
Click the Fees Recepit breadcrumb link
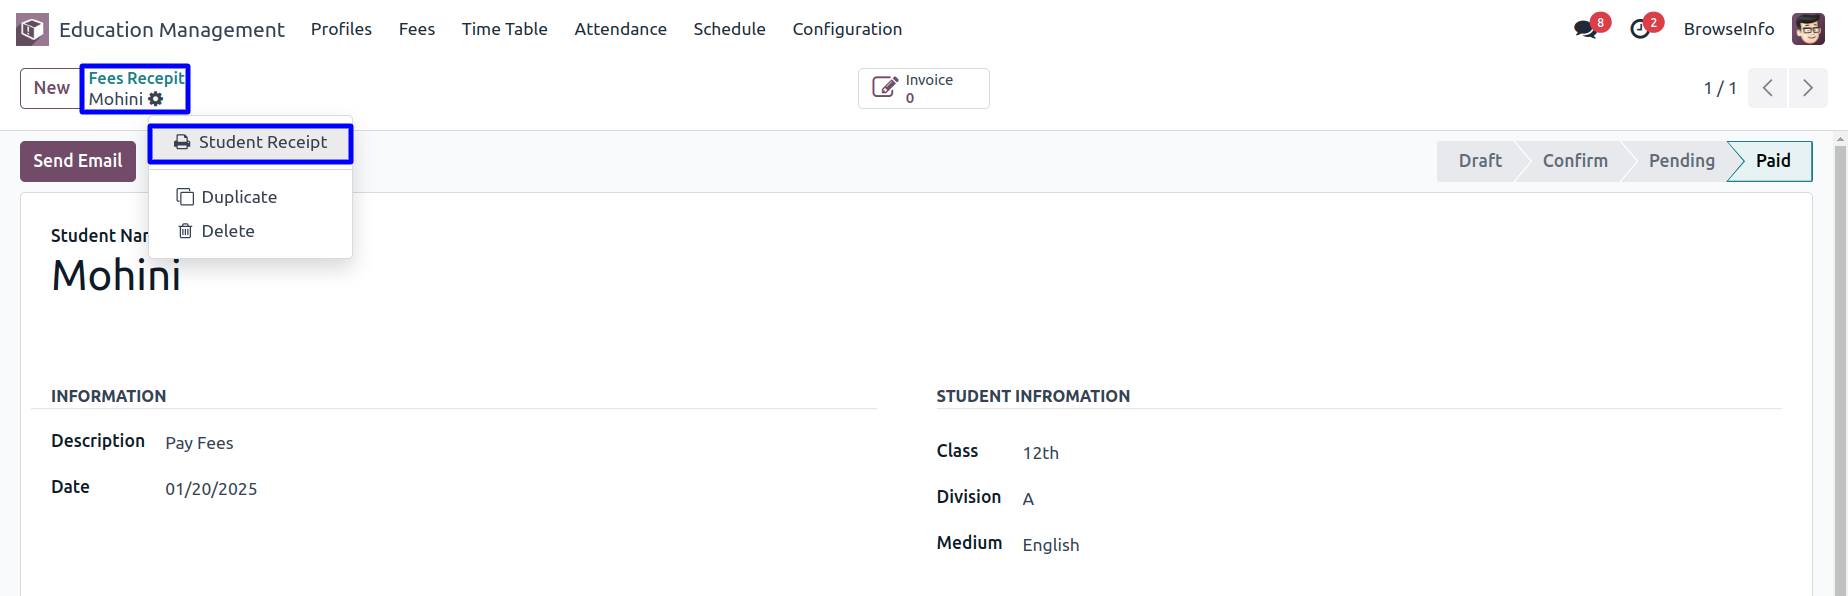[x=137, y=78]
